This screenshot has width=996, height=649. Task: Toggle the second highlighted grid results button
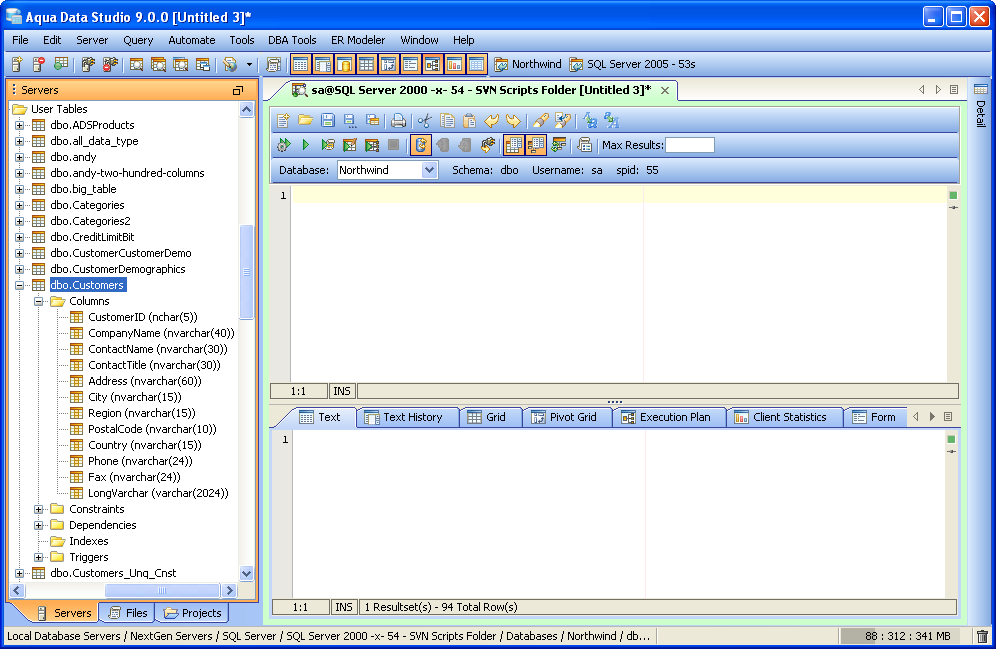pyautogui.click(x=536, y=145)
